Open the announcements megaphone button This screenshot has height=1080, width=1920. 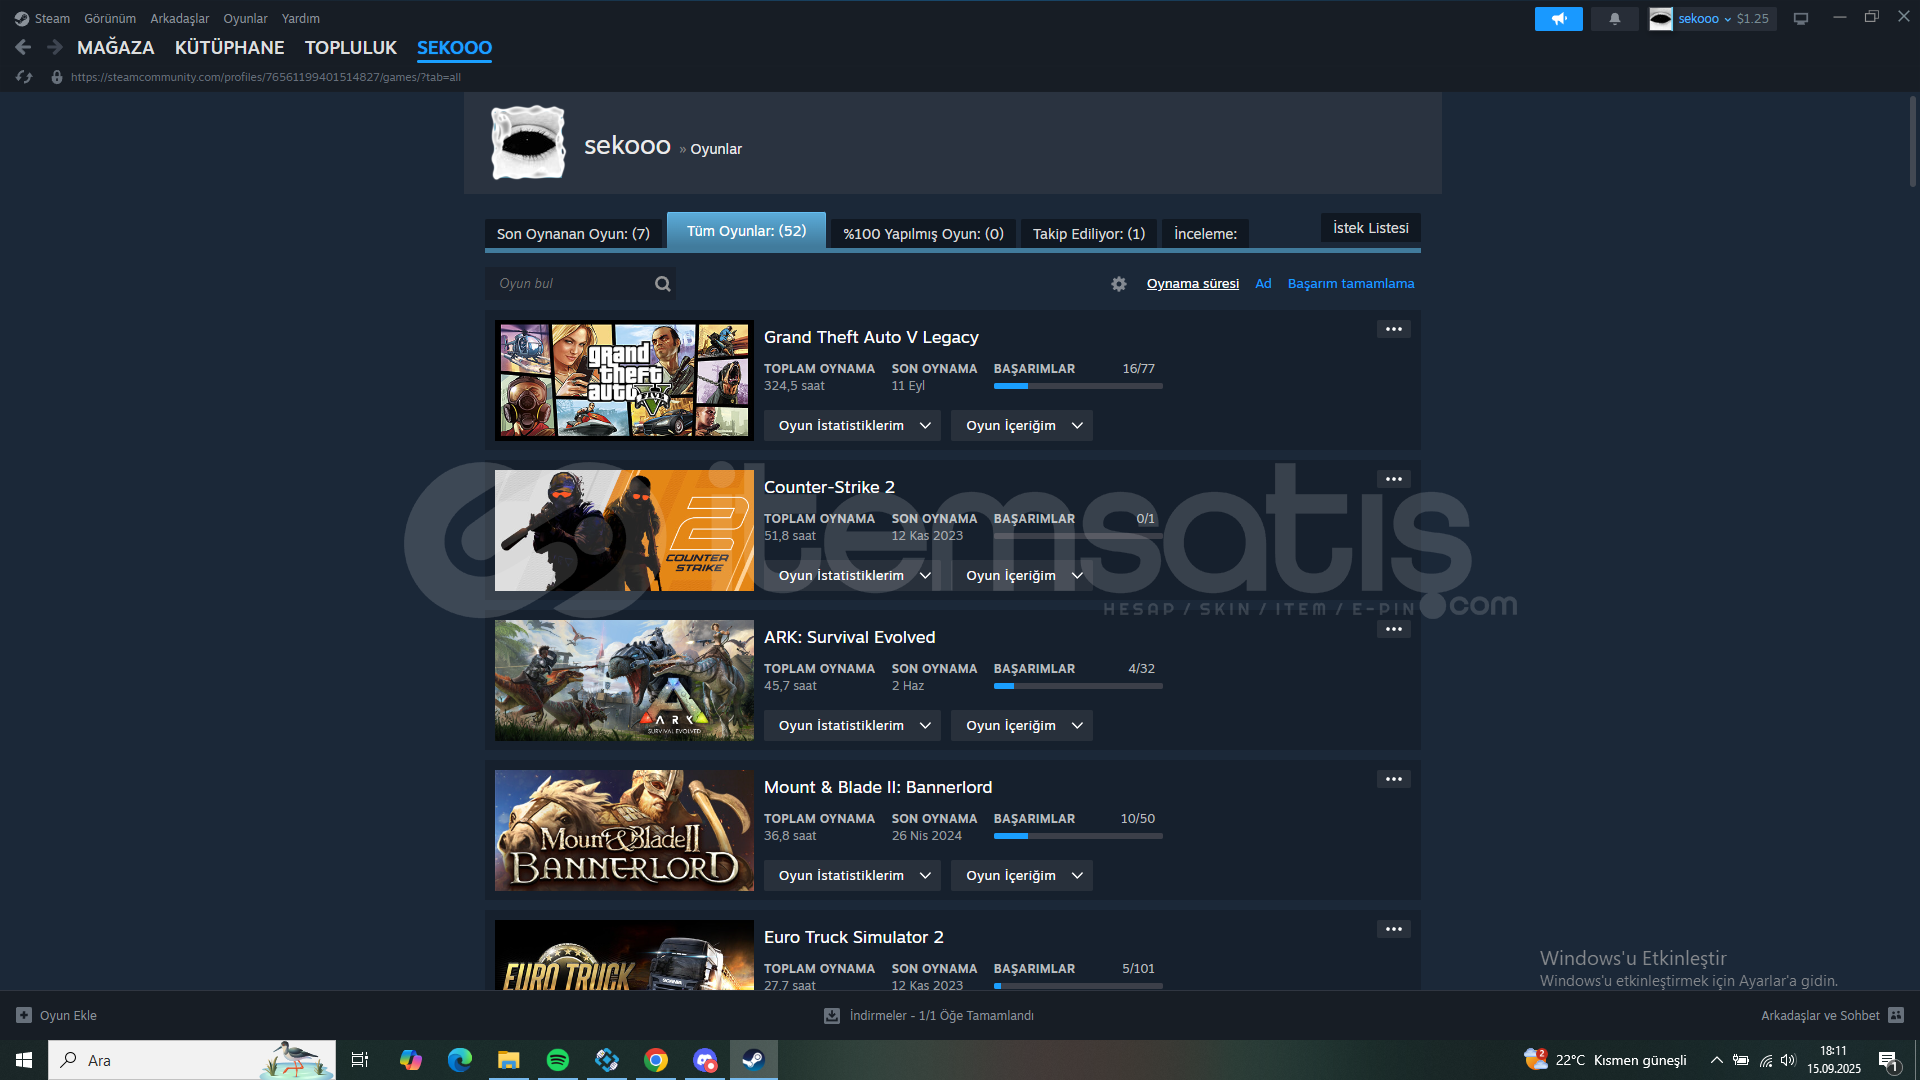[x=1558, y=19]
